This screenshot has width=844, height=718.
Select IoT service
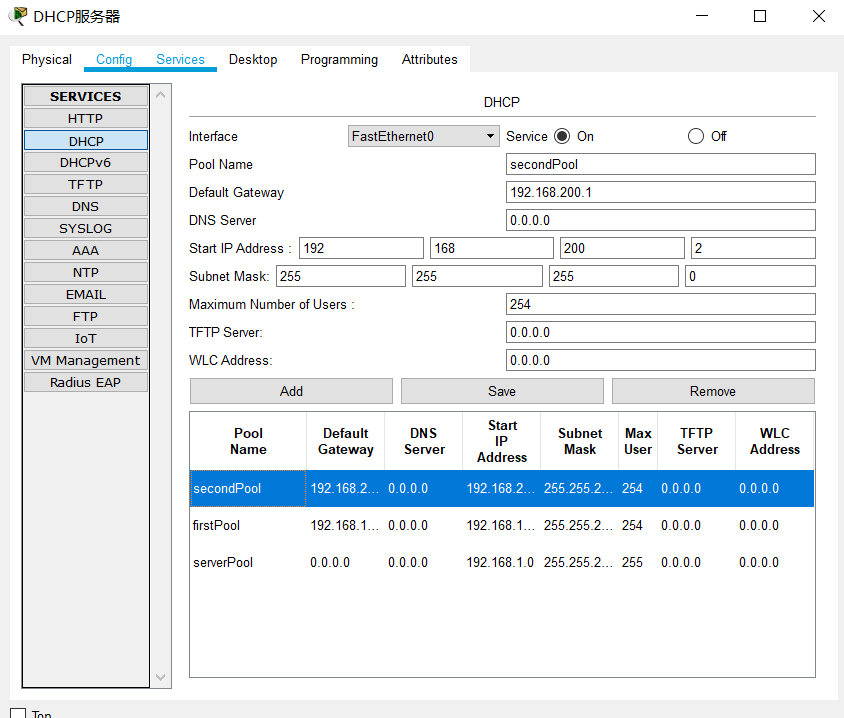(86, 339)
